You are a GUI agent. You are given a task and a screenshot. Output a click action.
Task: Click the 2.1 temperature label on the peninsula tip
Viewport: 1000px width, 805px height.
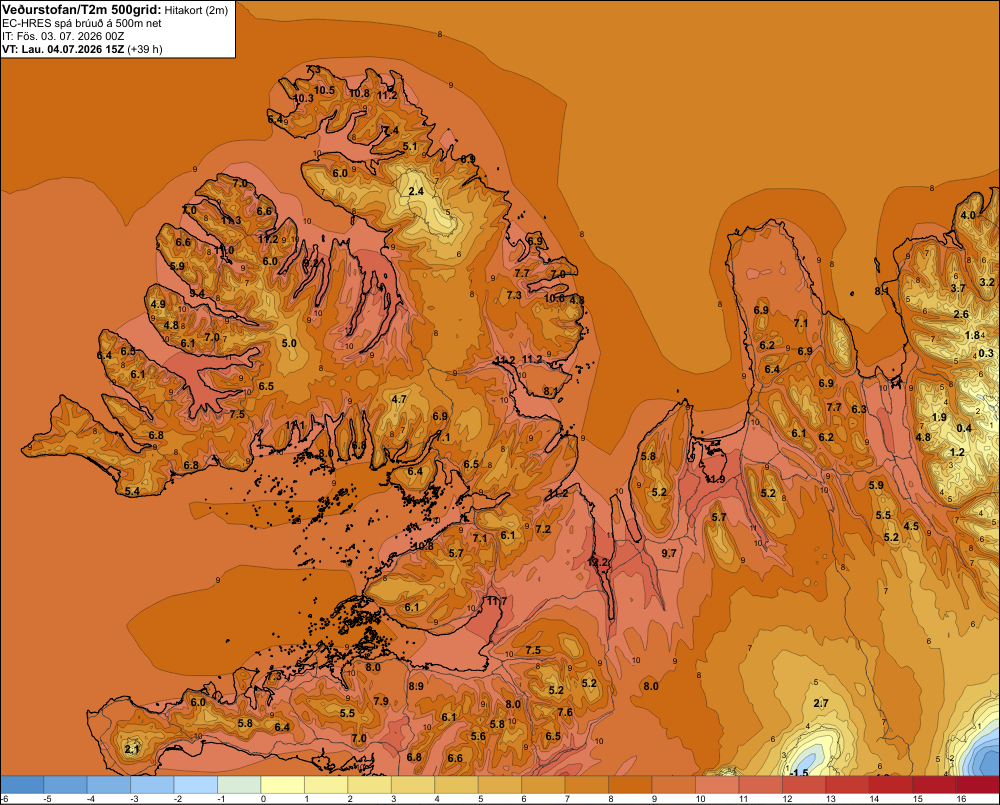point(131,749)
